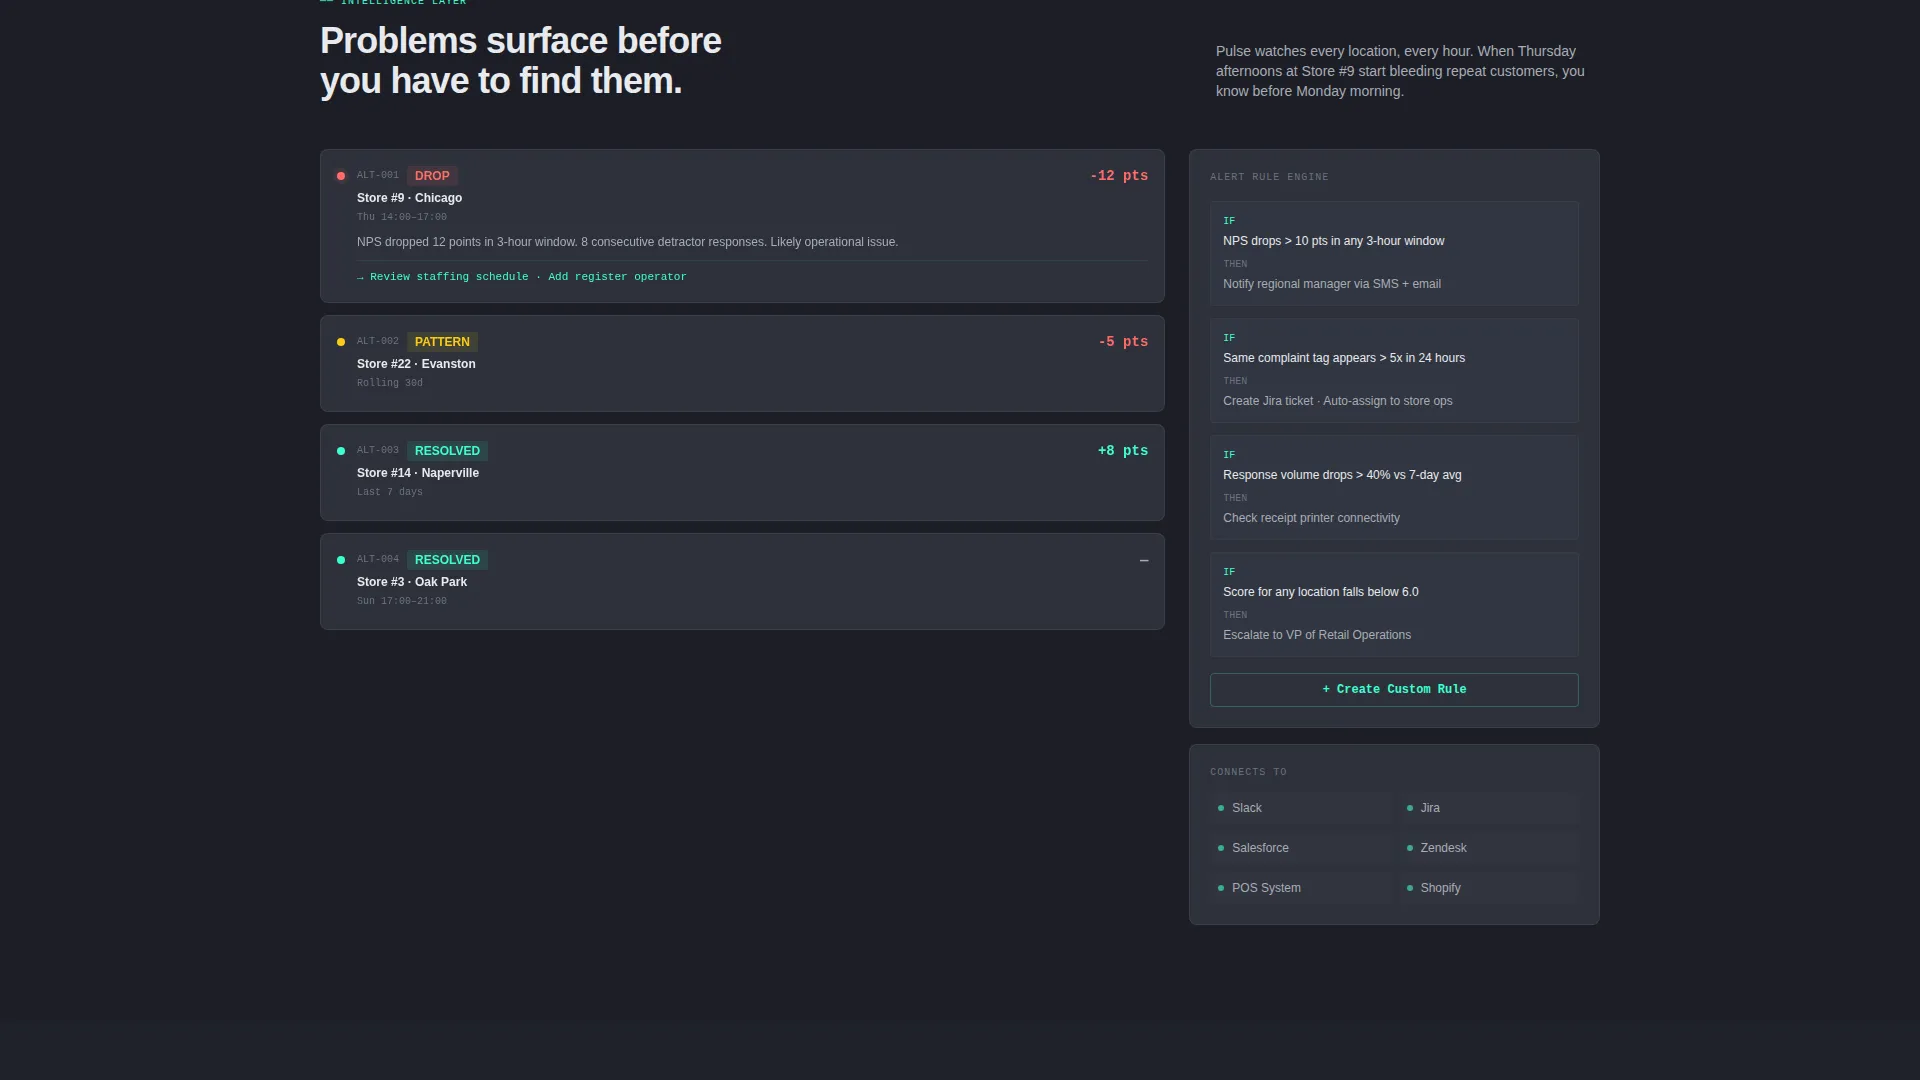
Task: Select the Slack integration chip
Action: 1301,808
